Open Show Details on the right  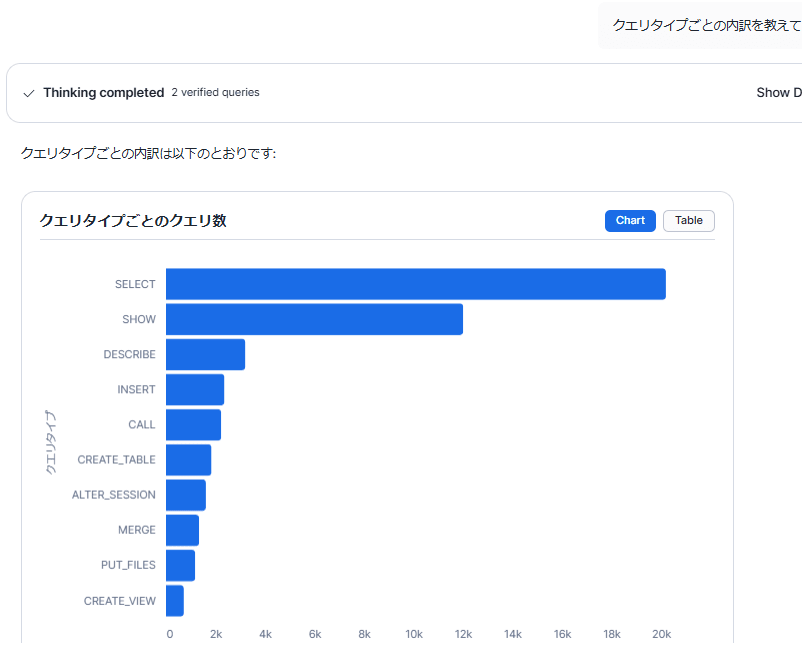coord(779,93)
